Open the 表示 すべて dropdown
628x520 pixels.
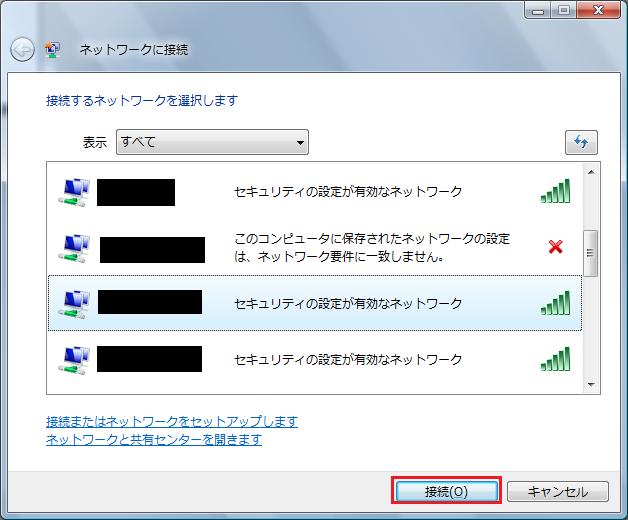pos(212,142)
